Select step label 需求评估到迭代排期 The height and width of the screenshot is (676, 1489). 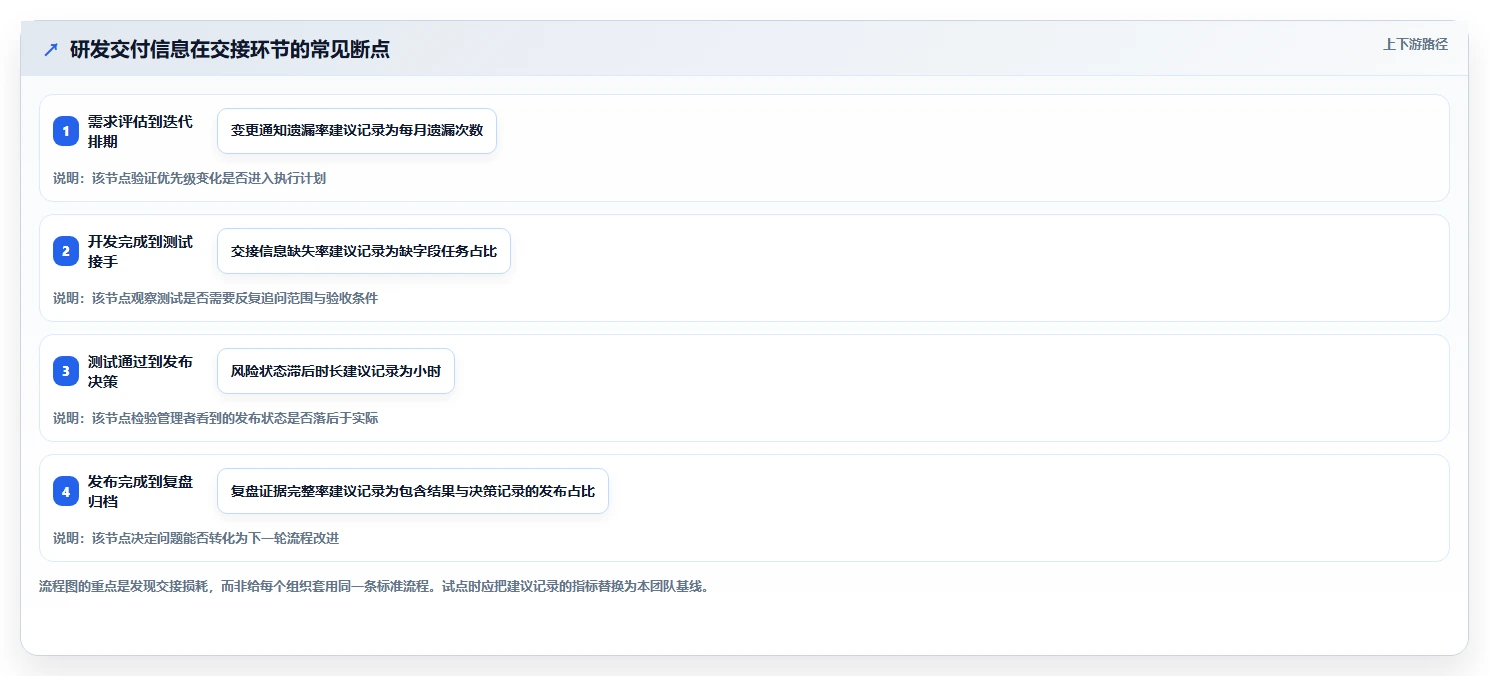pos(140,131)
